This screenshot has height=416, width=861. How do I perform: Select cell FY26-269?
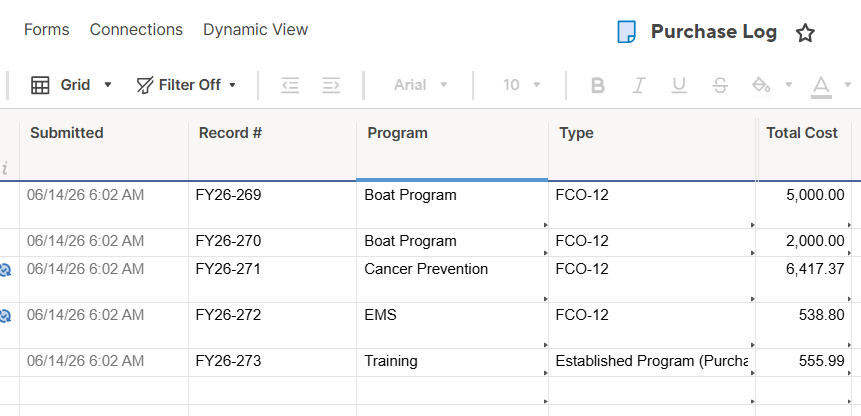coord(272,205)
